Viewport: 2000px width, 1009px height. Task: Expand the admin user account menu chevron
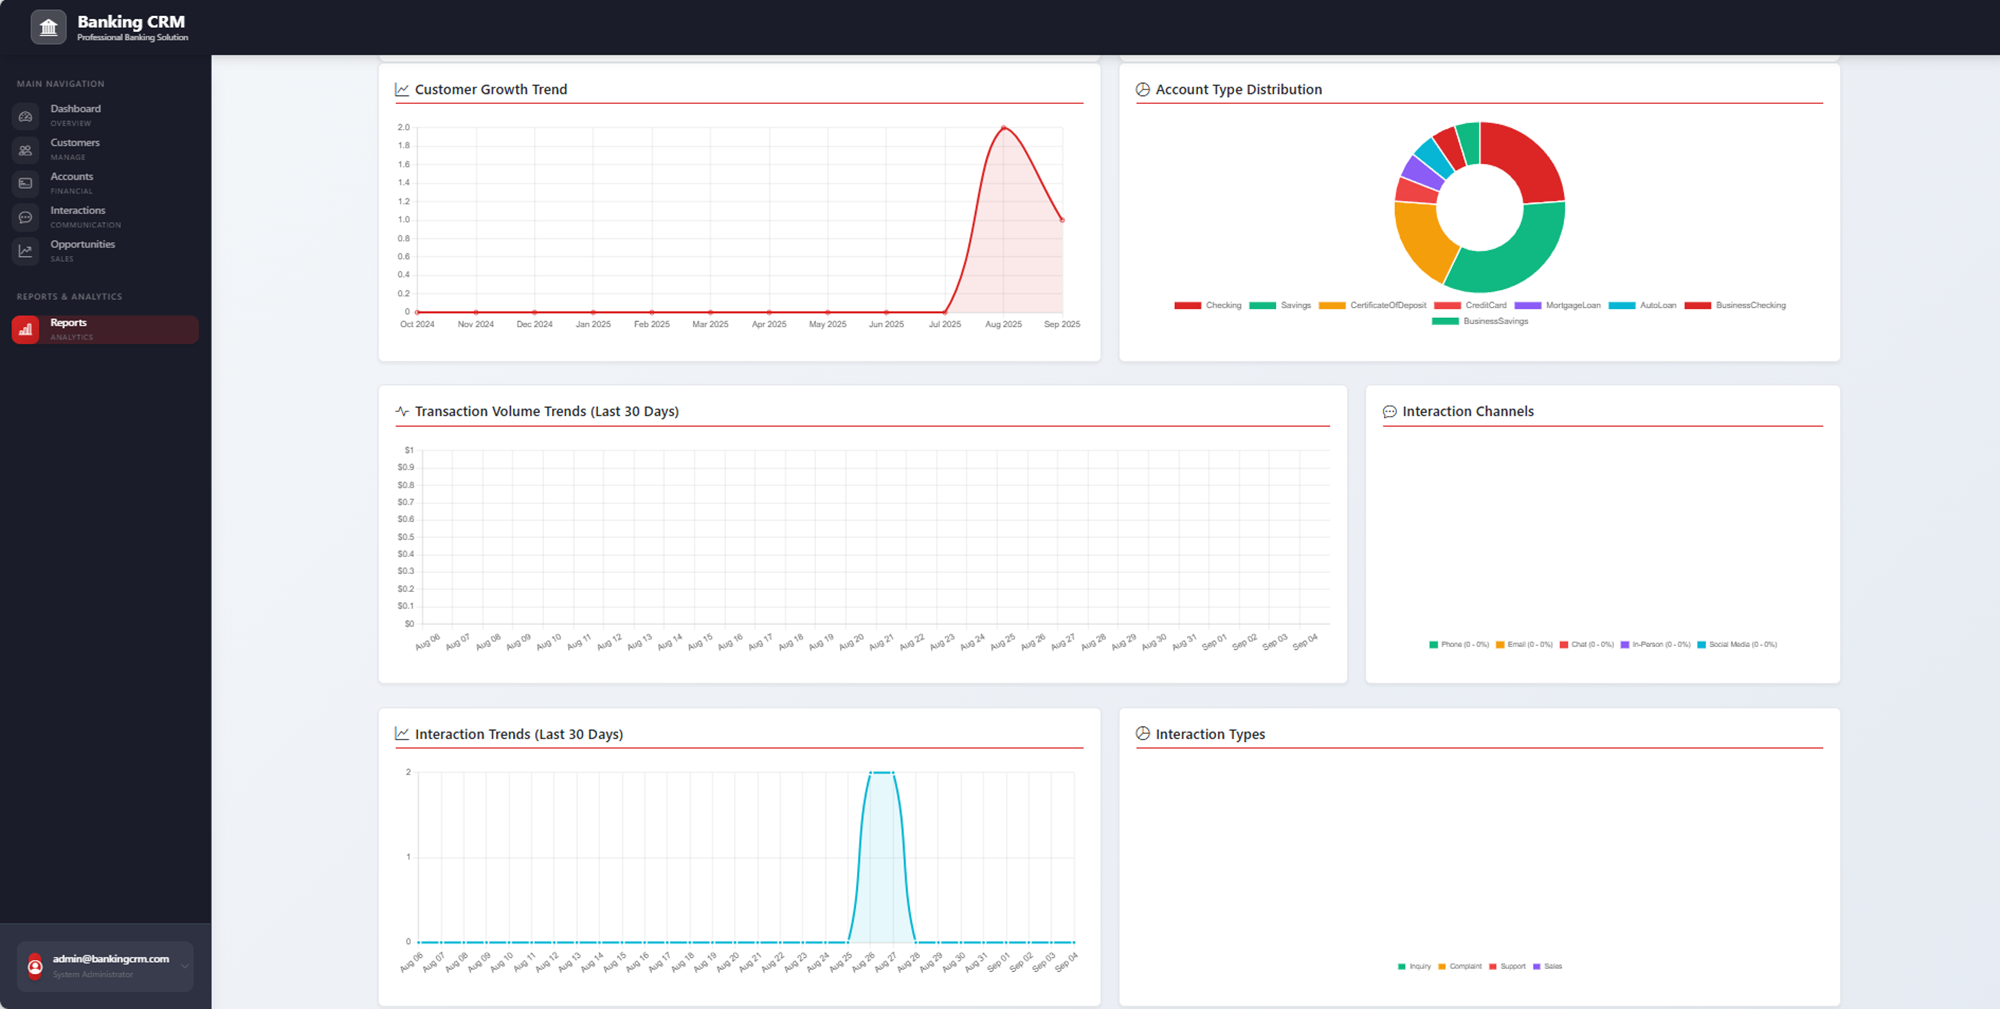184,966
